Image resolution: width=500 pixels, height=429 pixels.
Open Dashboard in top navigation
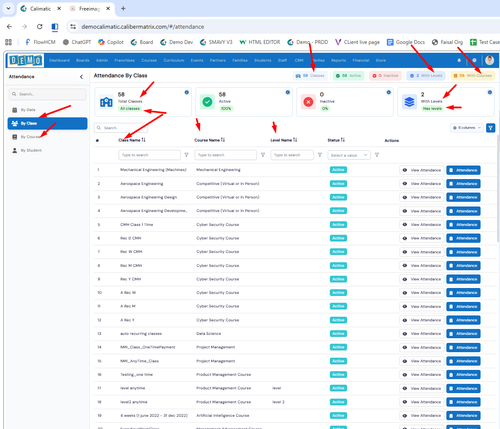pos(59,60)
